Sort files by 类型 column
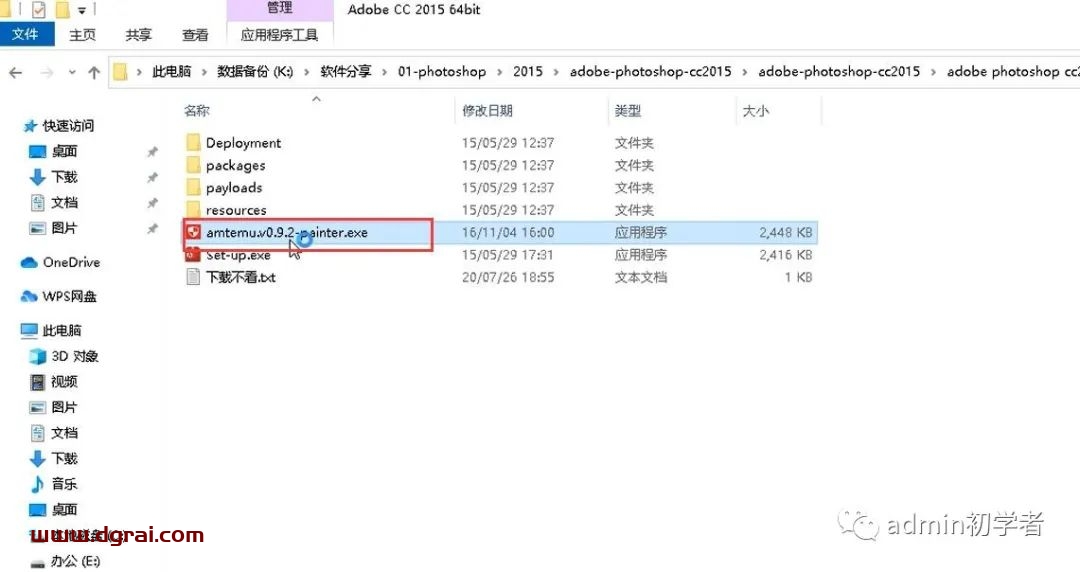Viewport: 1080px width, 572px height. coord(627,110)
